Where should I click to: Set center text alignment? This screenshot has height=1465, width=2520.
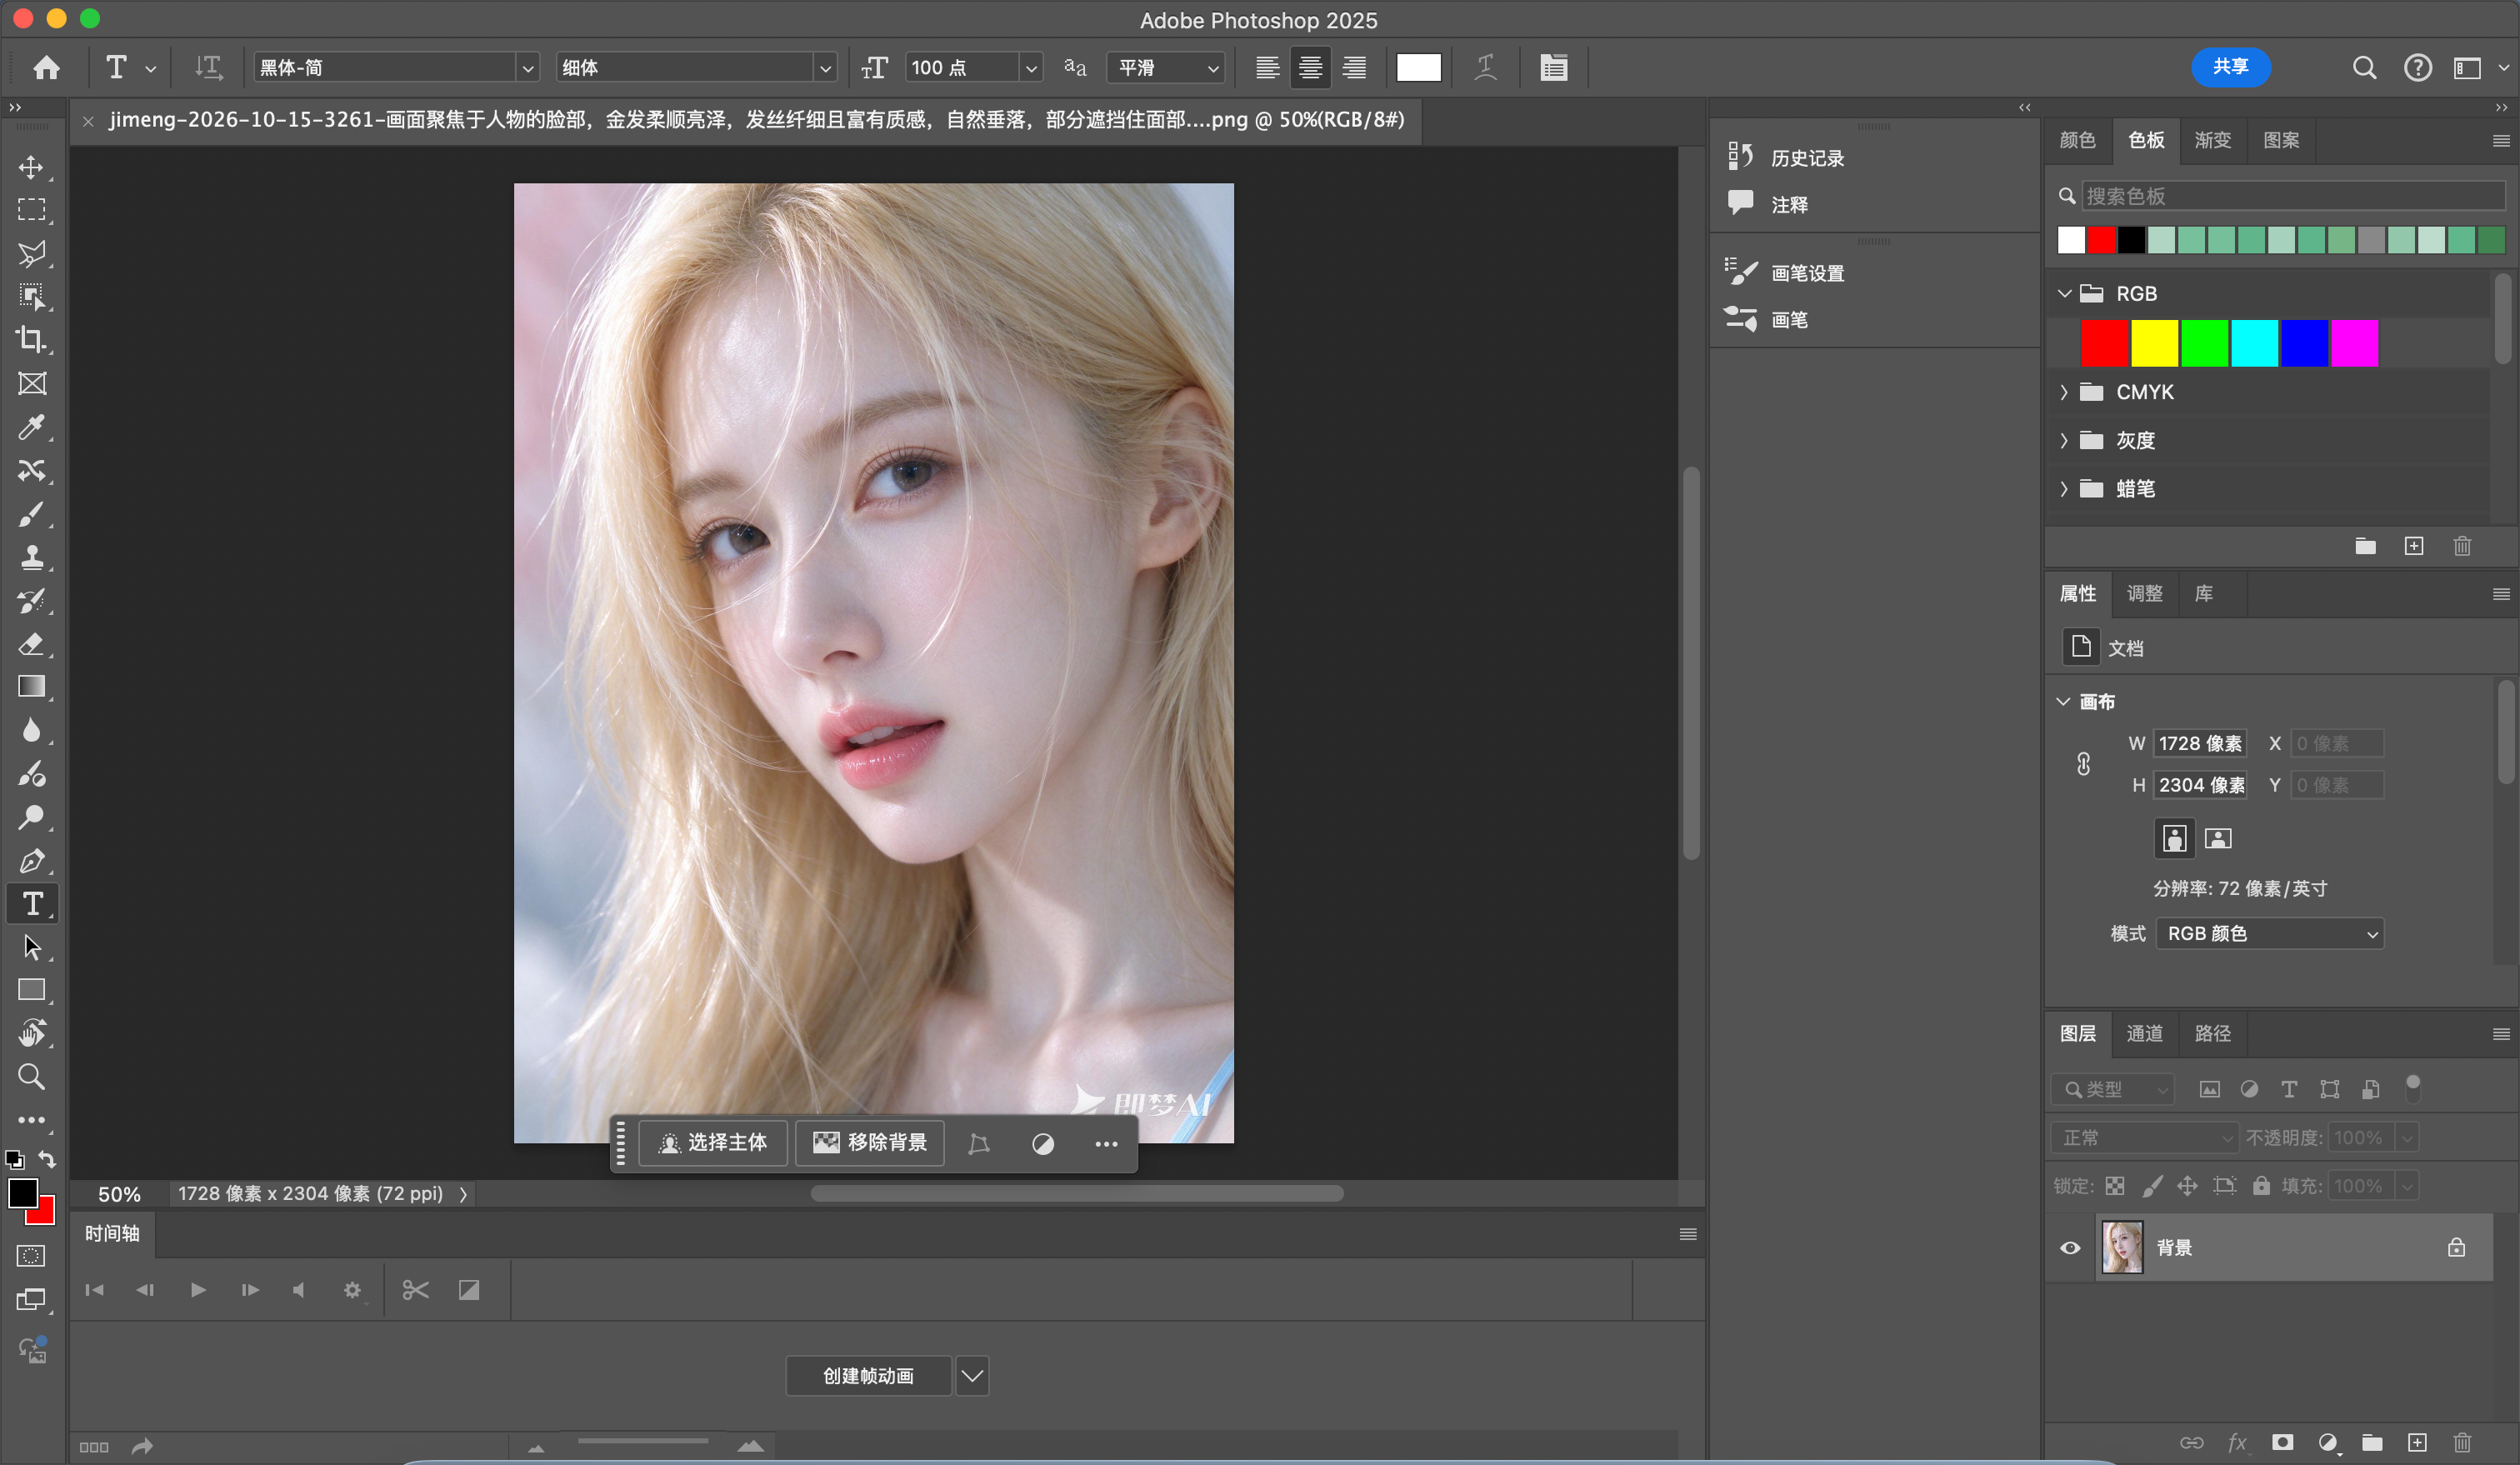coord(1310,67)
